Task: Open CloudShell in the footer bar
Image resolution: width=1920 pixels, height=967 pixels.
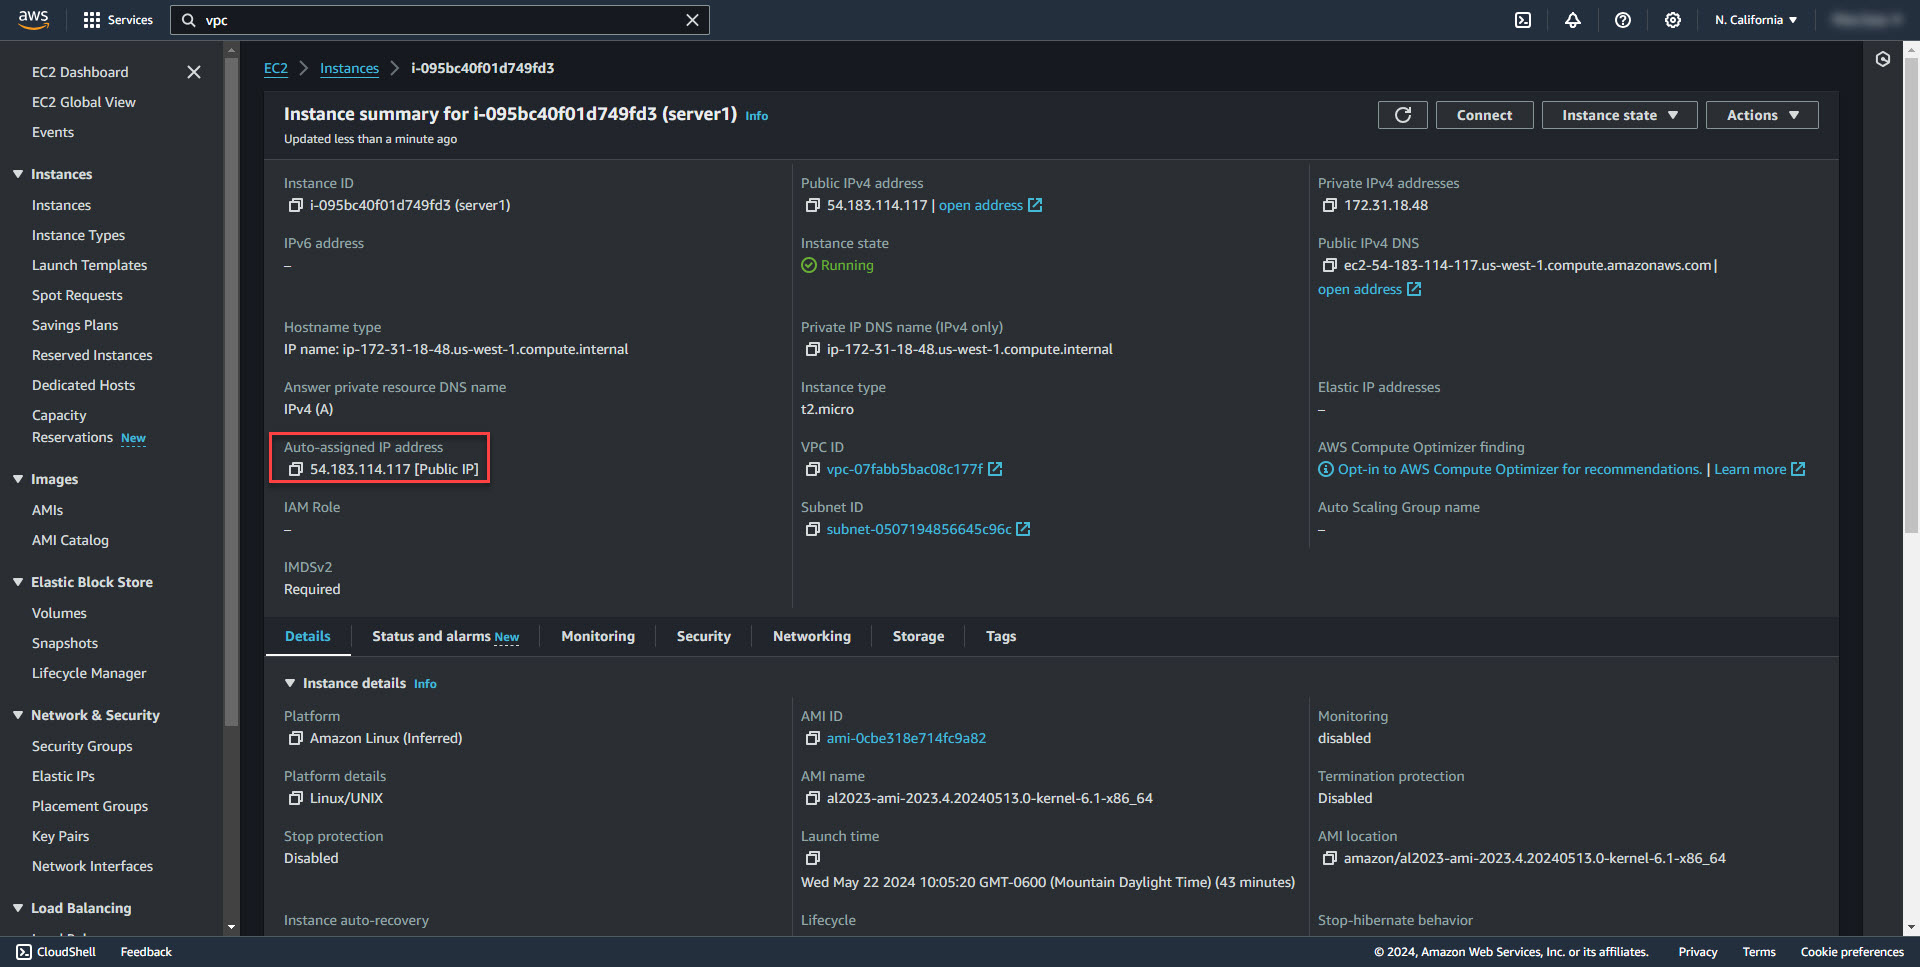Action: (56, 952)
